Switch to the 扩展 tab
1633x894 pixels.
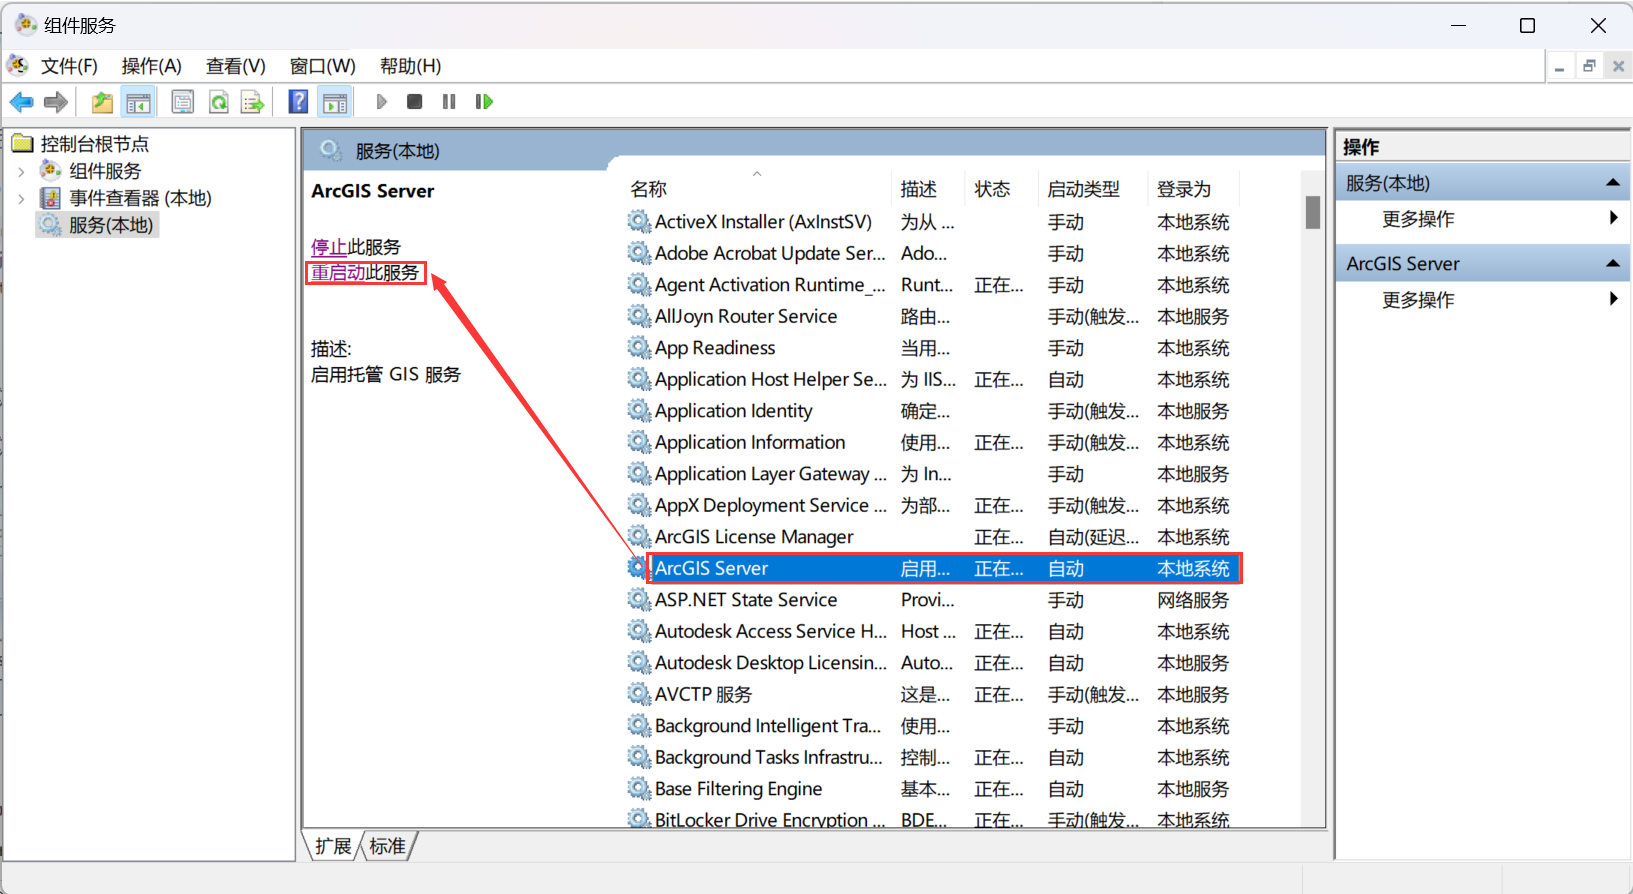334,846
